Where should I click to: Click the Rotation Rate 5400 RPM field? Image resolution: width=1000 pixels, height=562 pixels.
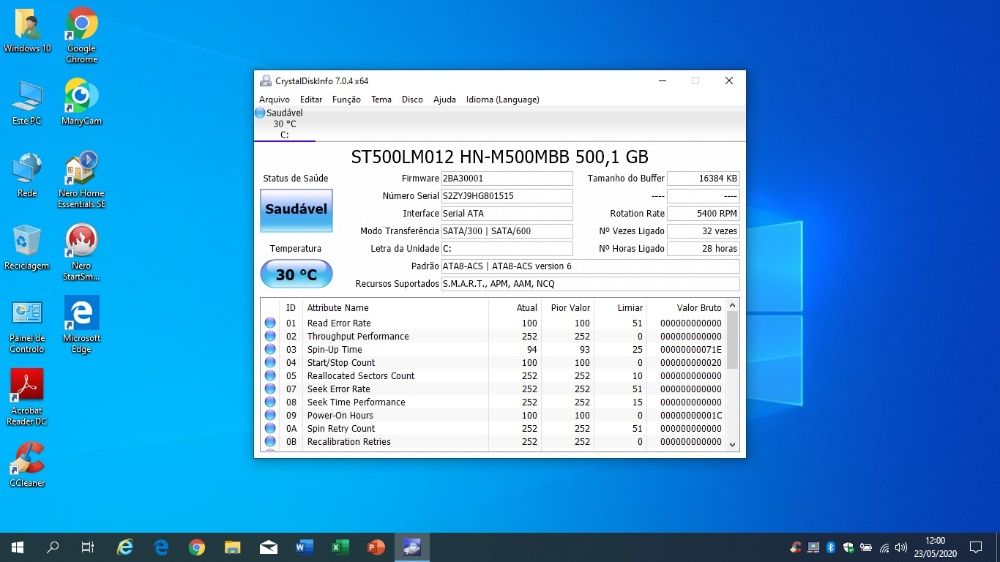pos(703,214)
